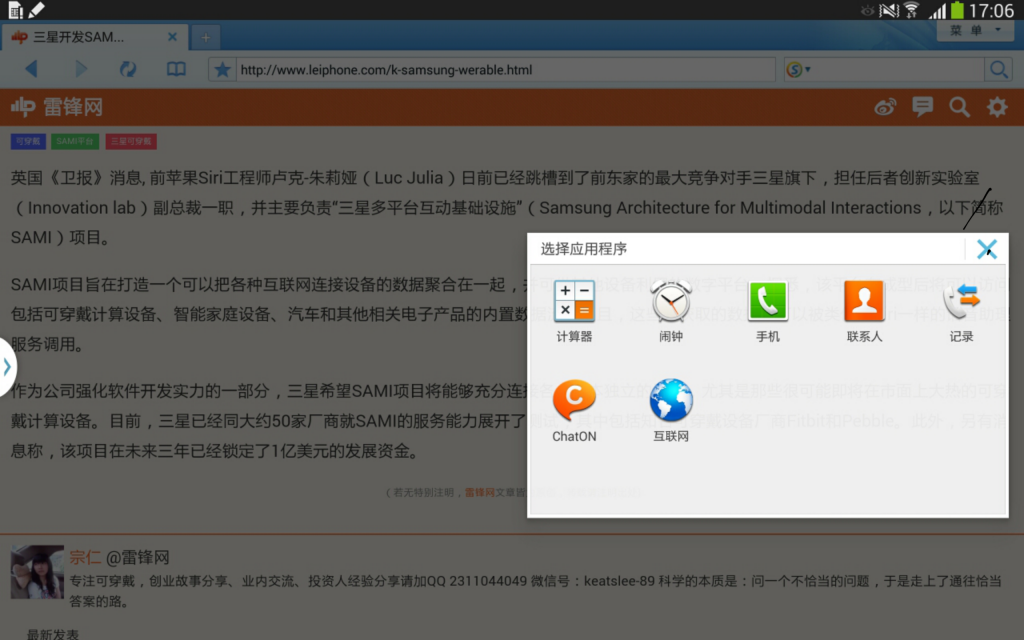Click the orange 雷锋网 link in footnote

[x=479, y=492]
